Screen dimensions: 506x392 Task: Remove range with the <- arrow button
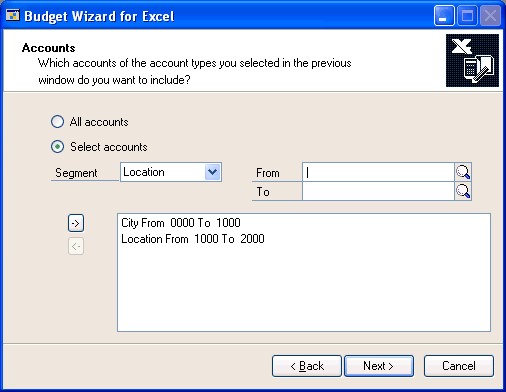76,246
